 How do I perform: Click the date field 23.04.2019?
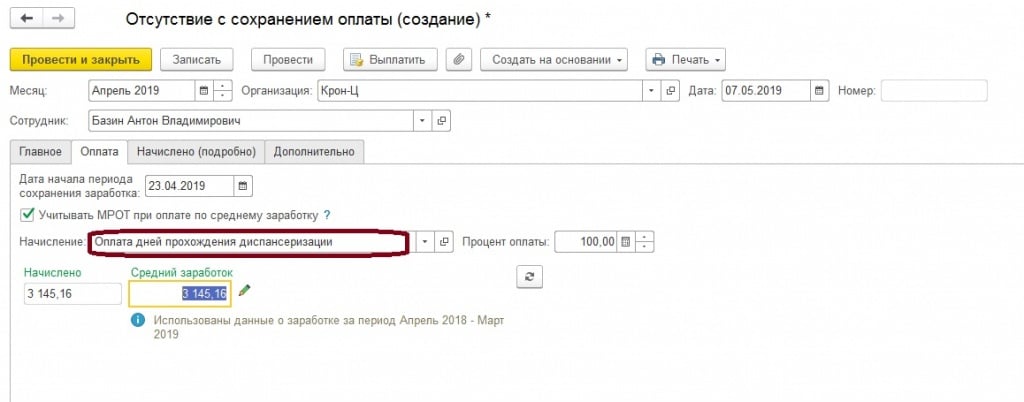[x=189, y=186]
